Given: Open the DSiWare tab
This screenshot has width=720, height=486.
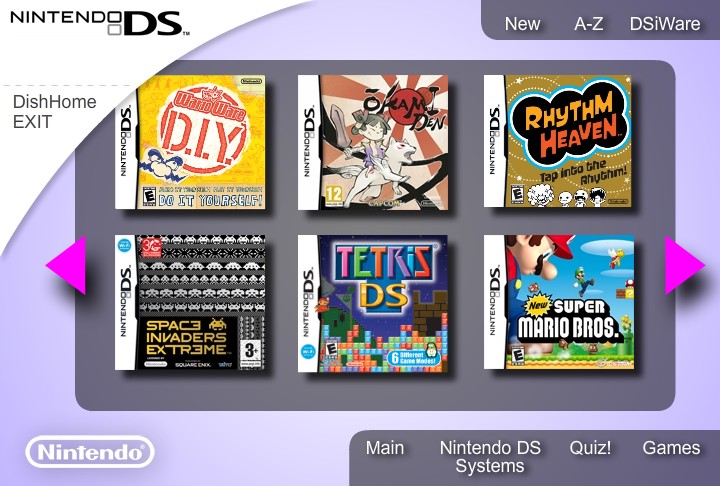Looking at the screenshot, I should click(664, 24).
